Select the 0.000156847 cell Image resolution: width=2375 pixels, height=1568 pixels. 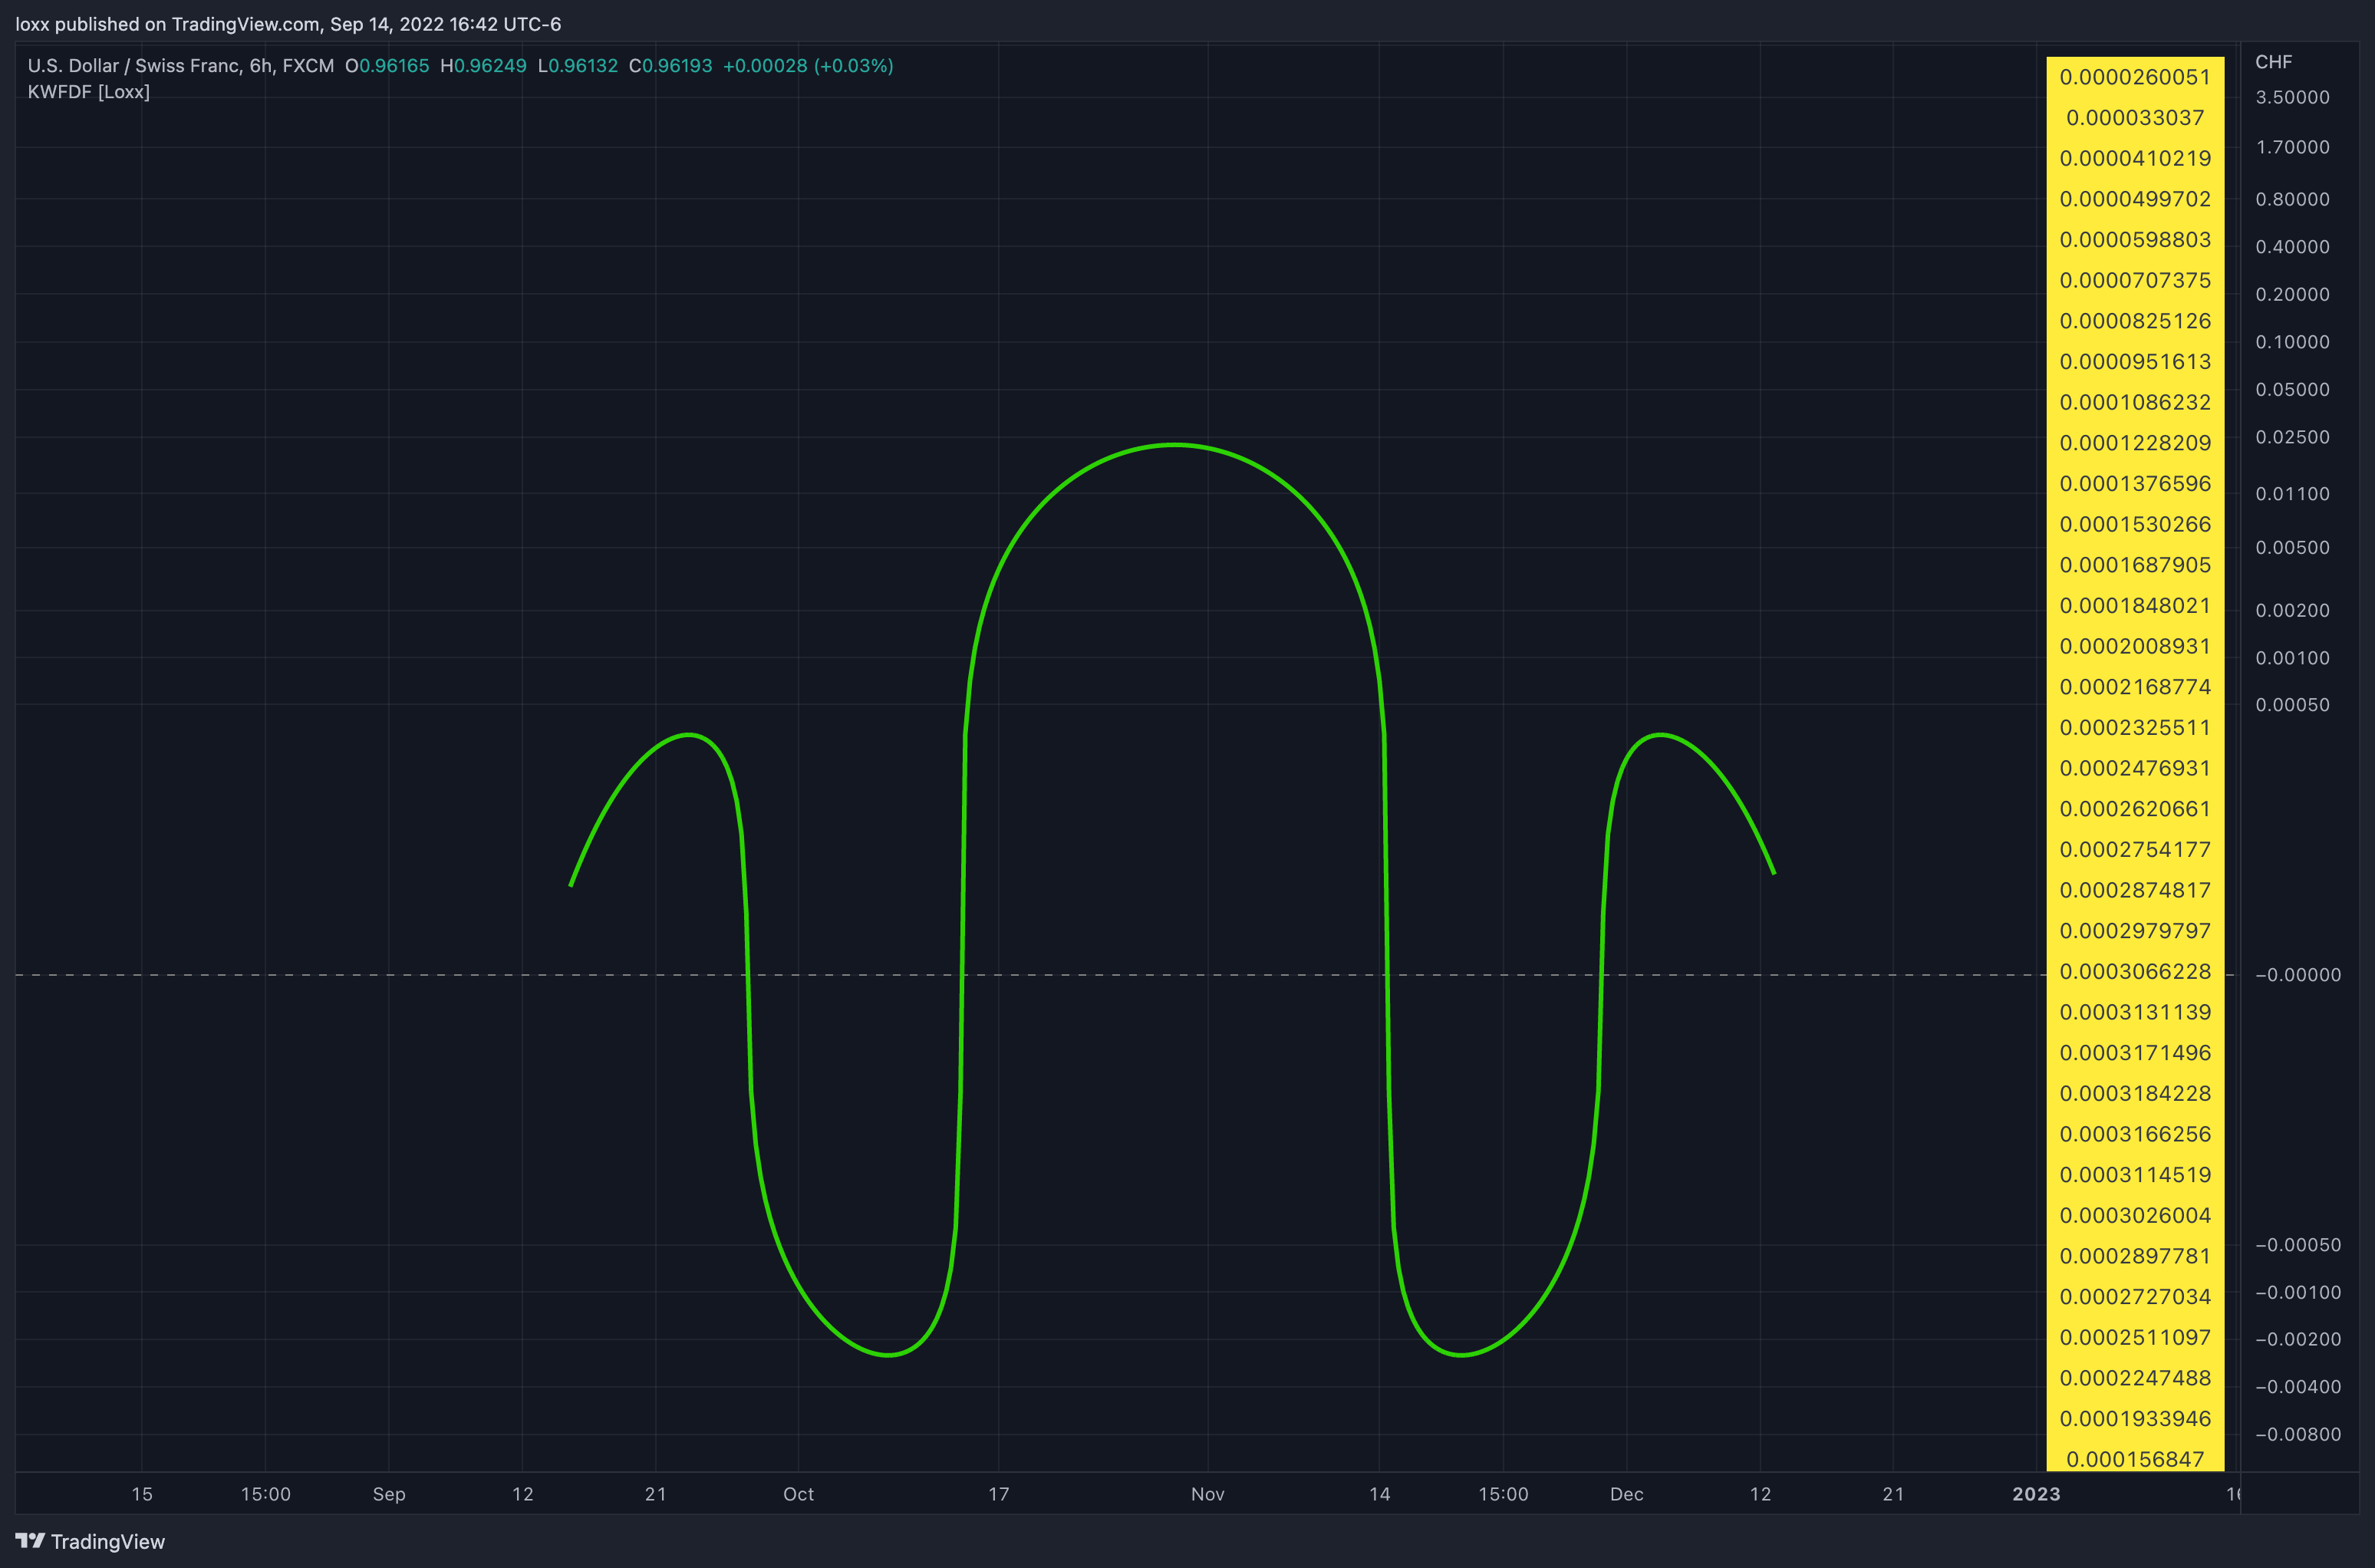coord(2135,1459)
